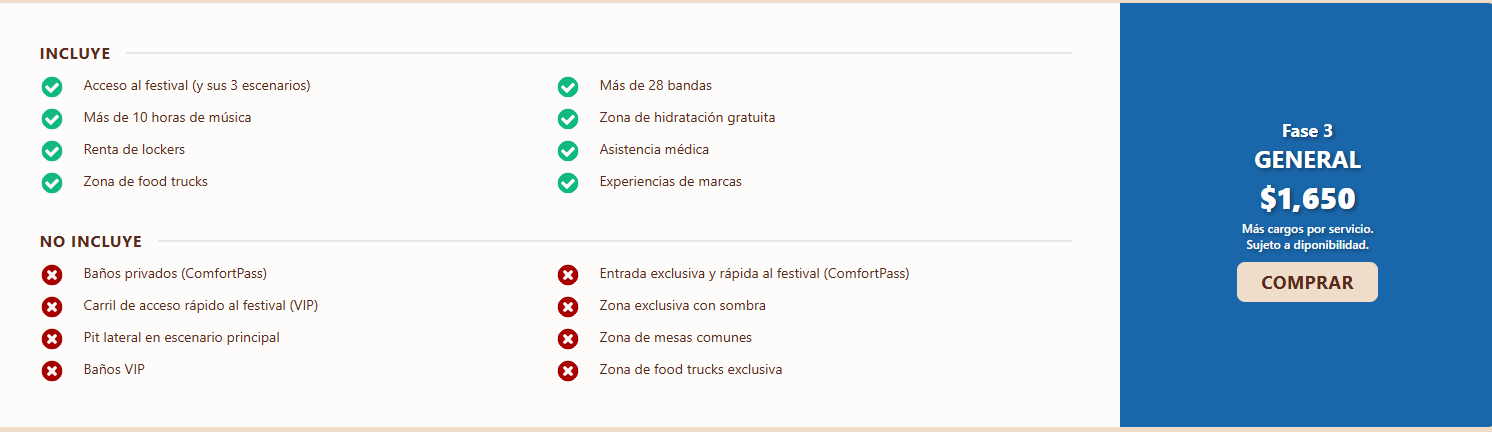Click the green check for Asistencia médica
This screenshot has height=432, width=1492.
568,151
